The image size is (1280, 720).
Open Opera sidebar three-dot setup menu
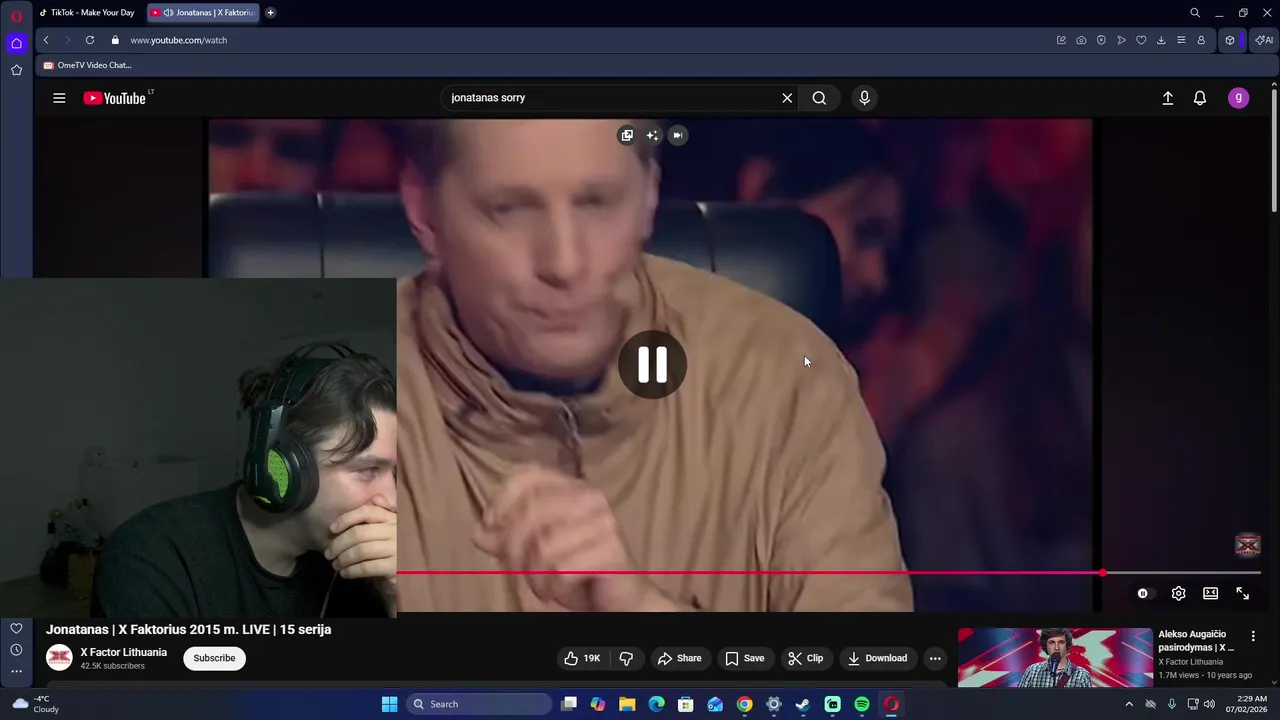[16, 671]
